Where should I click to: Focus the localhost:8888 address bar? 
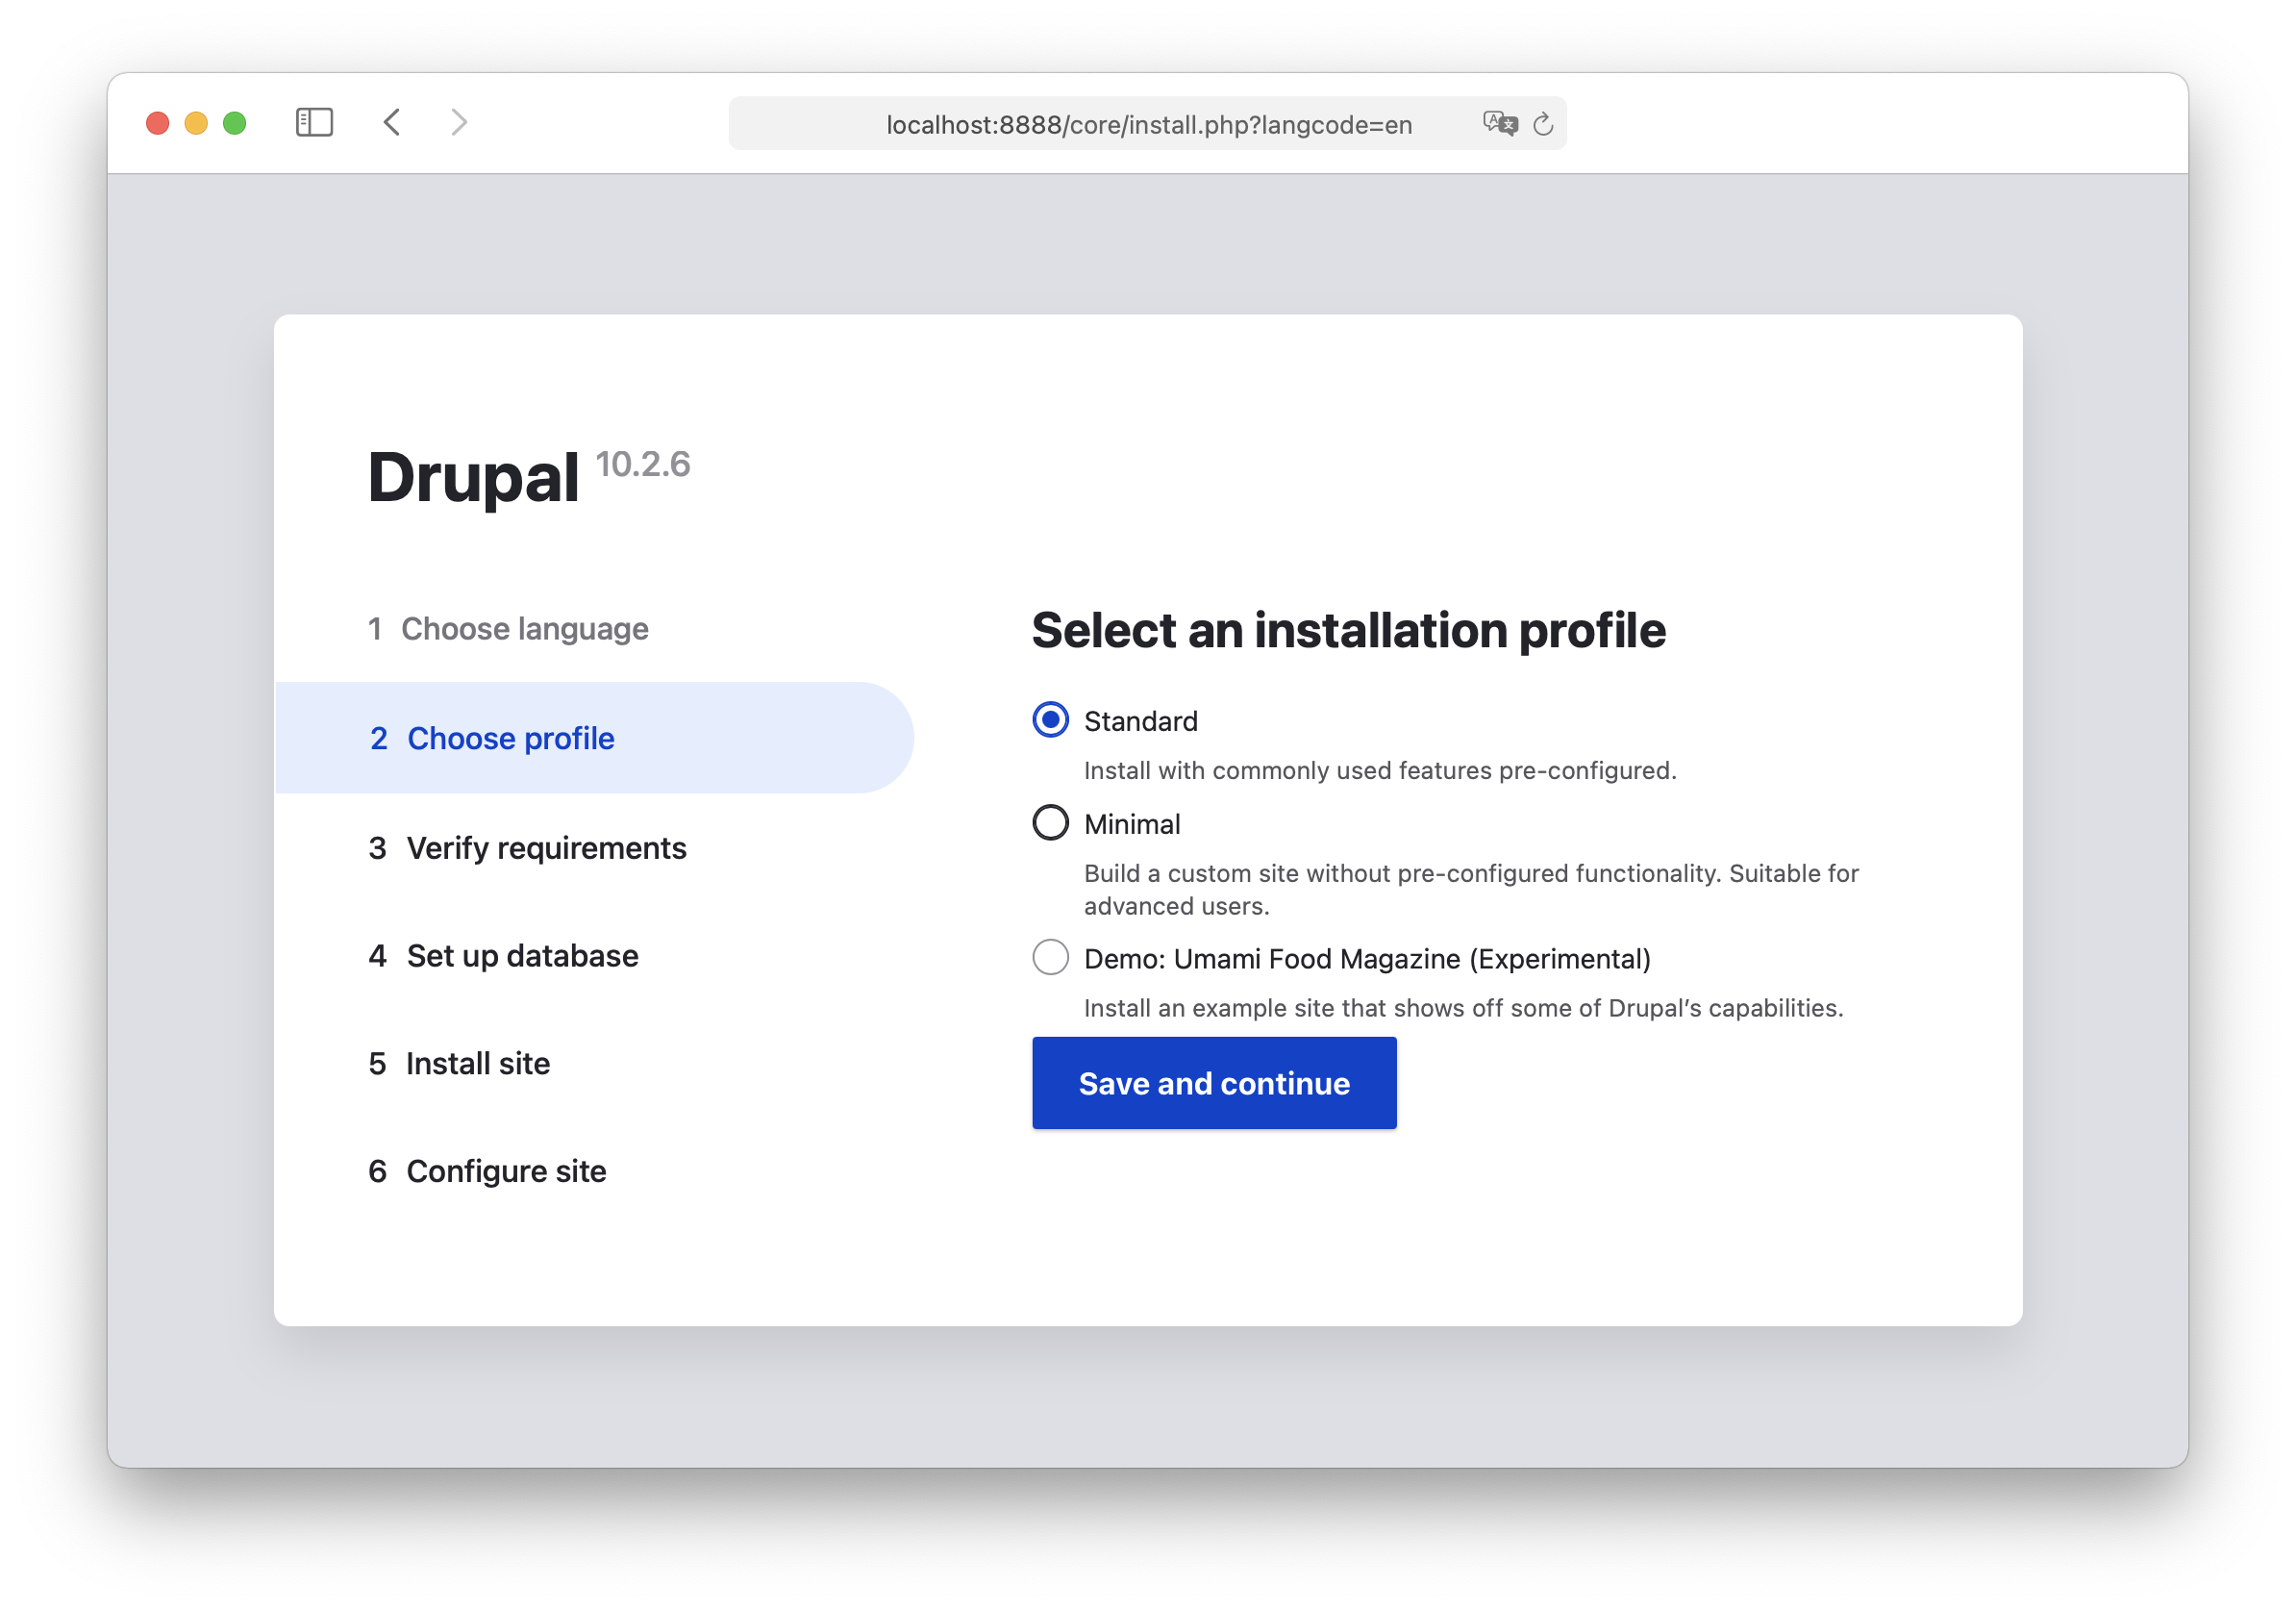(x=1147, y=124)
